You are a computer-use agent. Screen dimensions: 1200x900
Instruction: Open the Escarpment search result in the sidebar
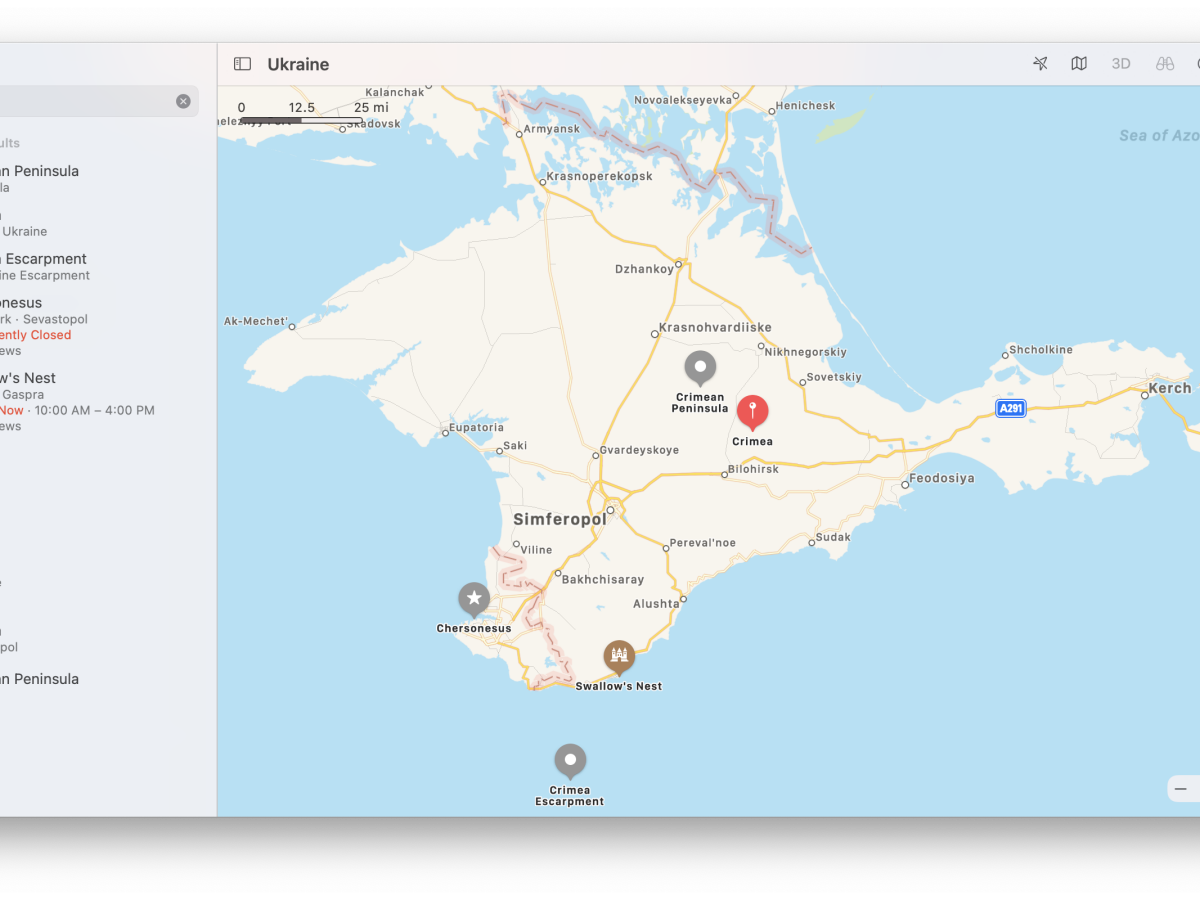tap(45, 259)
